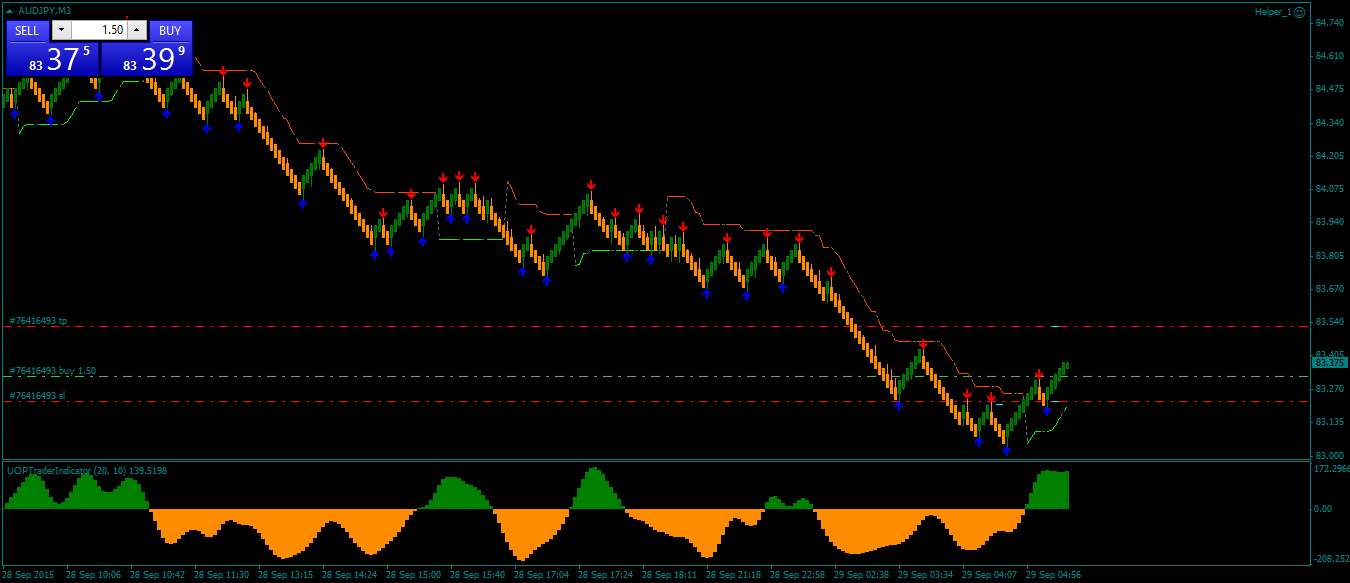The height and width of the screenshot is (583, 1350).
Task: Click the 84.205 price axis label
Action: point(1330,156)
